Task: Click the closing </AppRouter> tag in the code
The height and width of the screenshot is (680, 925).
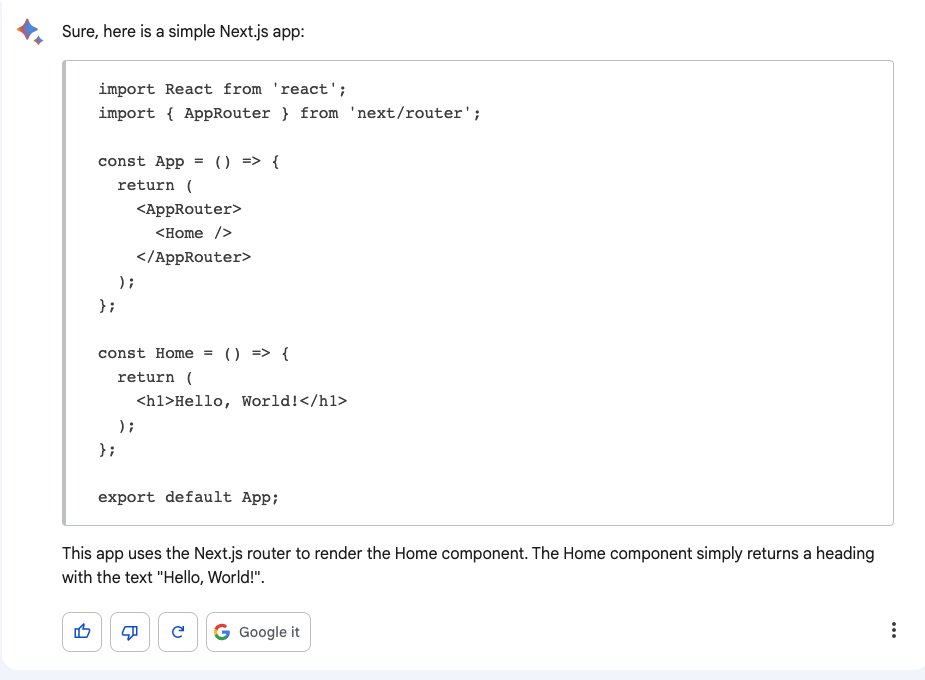Action: [x=193, y=257]
